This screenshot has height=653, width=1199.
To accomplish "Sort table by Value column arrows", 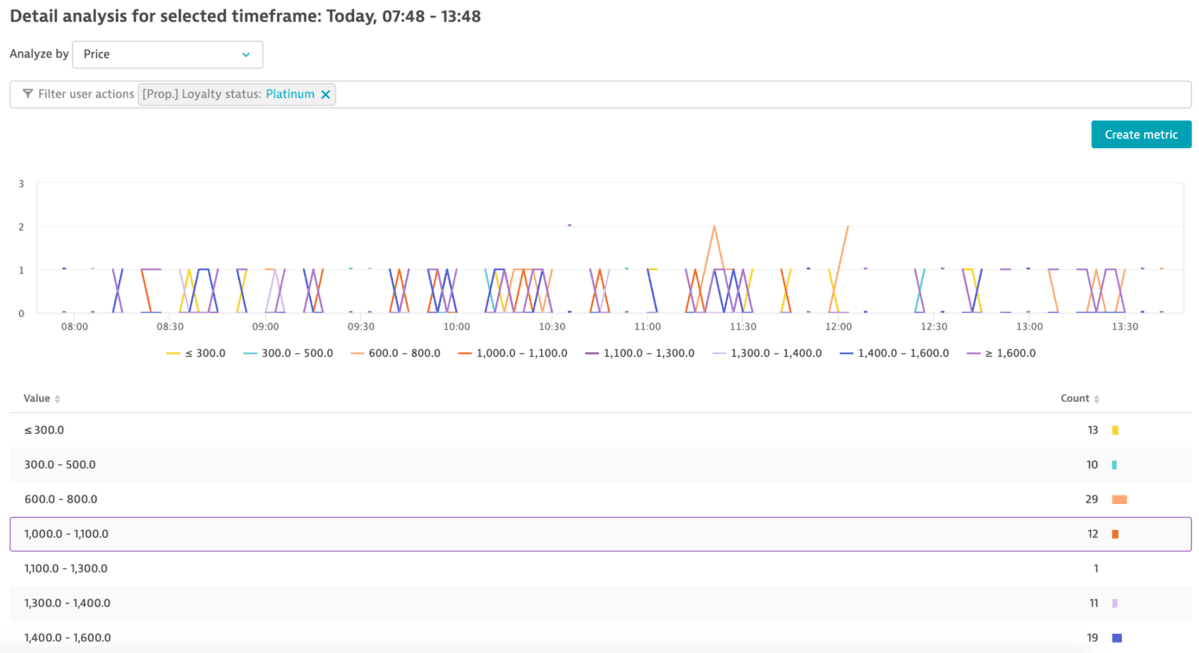I will (57, 399).
